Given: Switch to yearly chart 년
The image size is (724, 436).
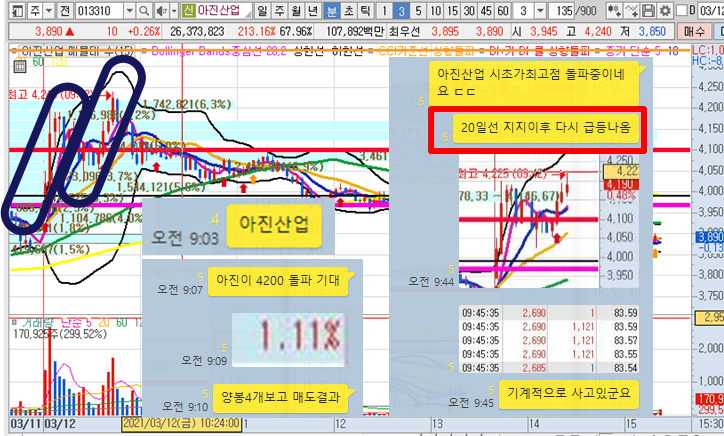Looking at the screenshot, I should tap(313, 10).
